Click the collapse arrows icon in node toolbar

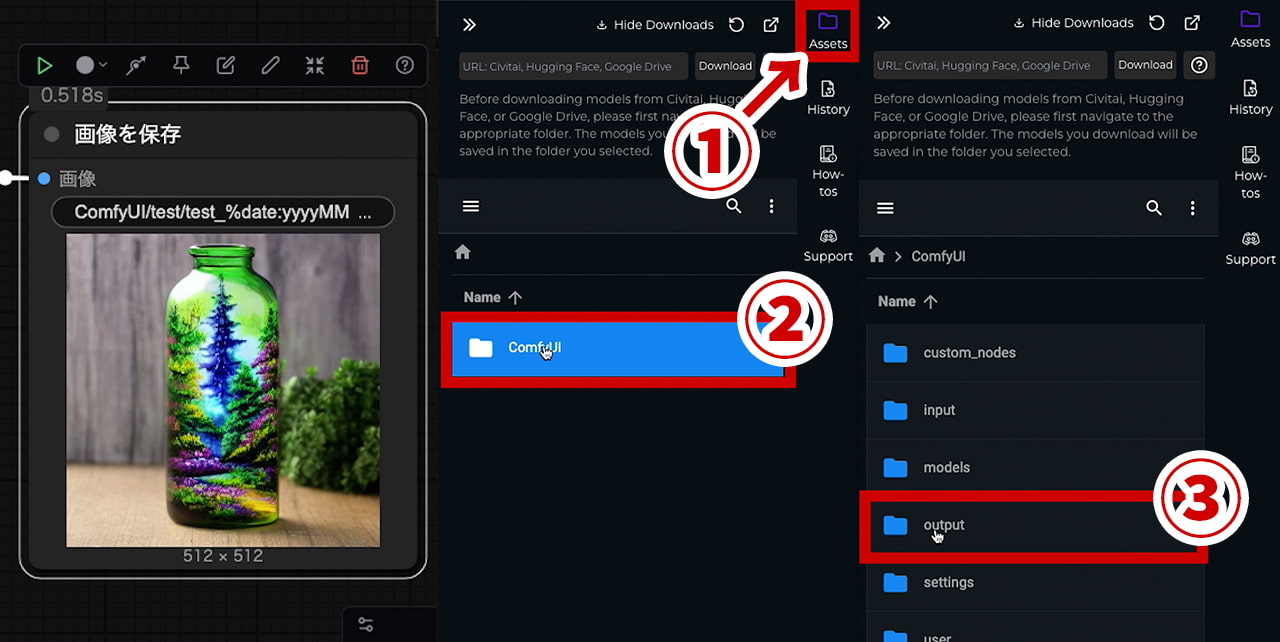(315, 66)
